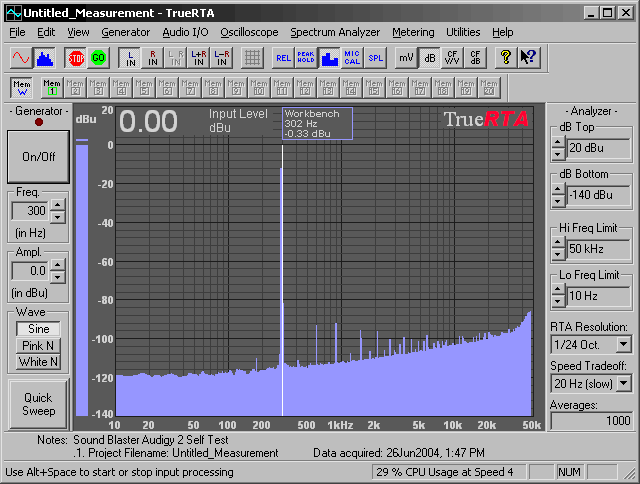Open the Metering menu
This screenshot has height=484, width=640.
click(x=413, y=32)
